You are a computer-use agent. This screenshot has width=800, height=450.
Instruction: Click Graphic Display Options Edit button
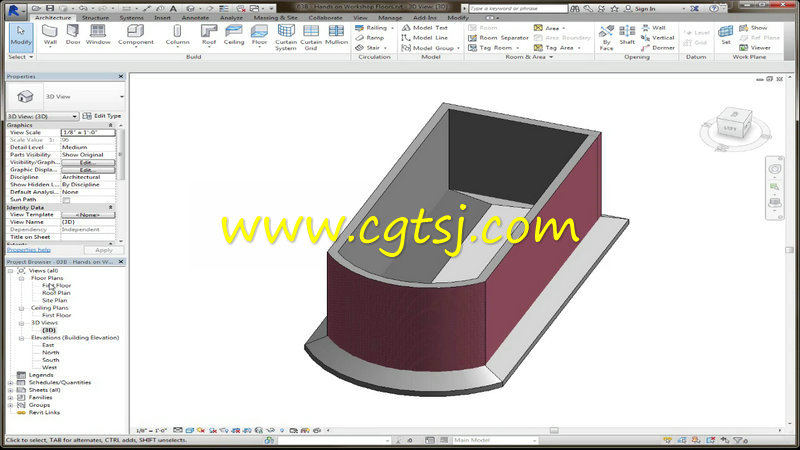coord(88,170)
